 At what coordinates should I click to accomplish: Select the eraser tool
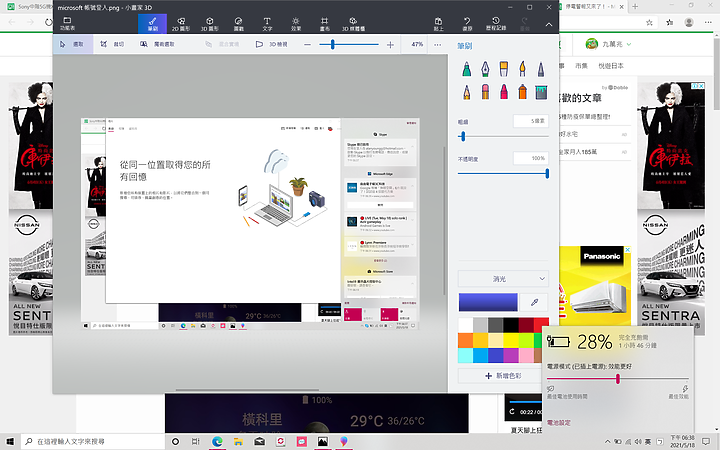click(485, 92)
